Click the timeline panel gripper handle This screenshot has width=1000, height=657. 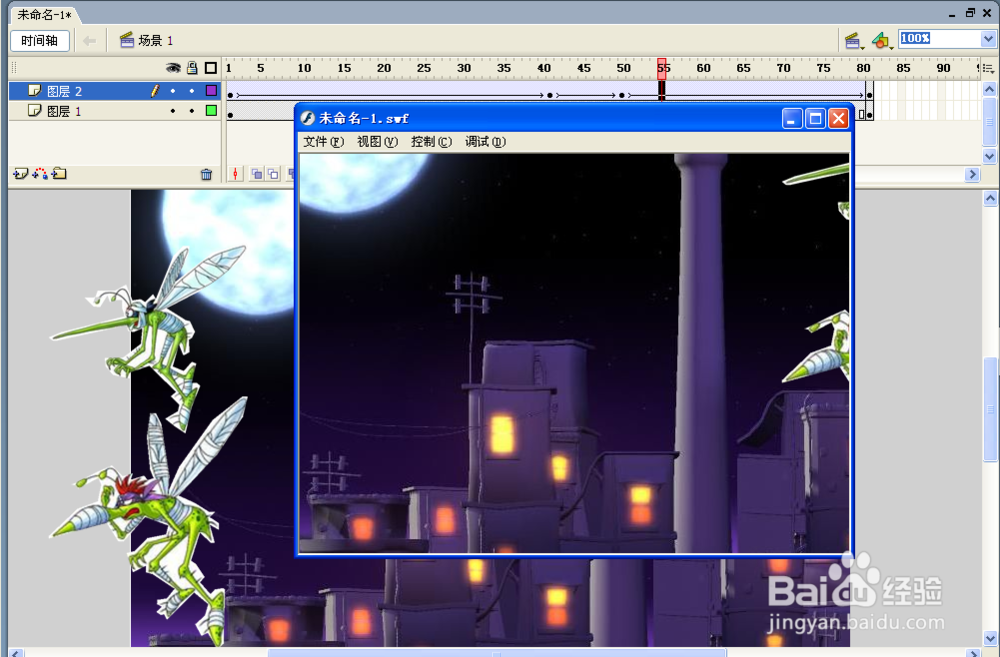pyautogui.click(x=14, y=68)
